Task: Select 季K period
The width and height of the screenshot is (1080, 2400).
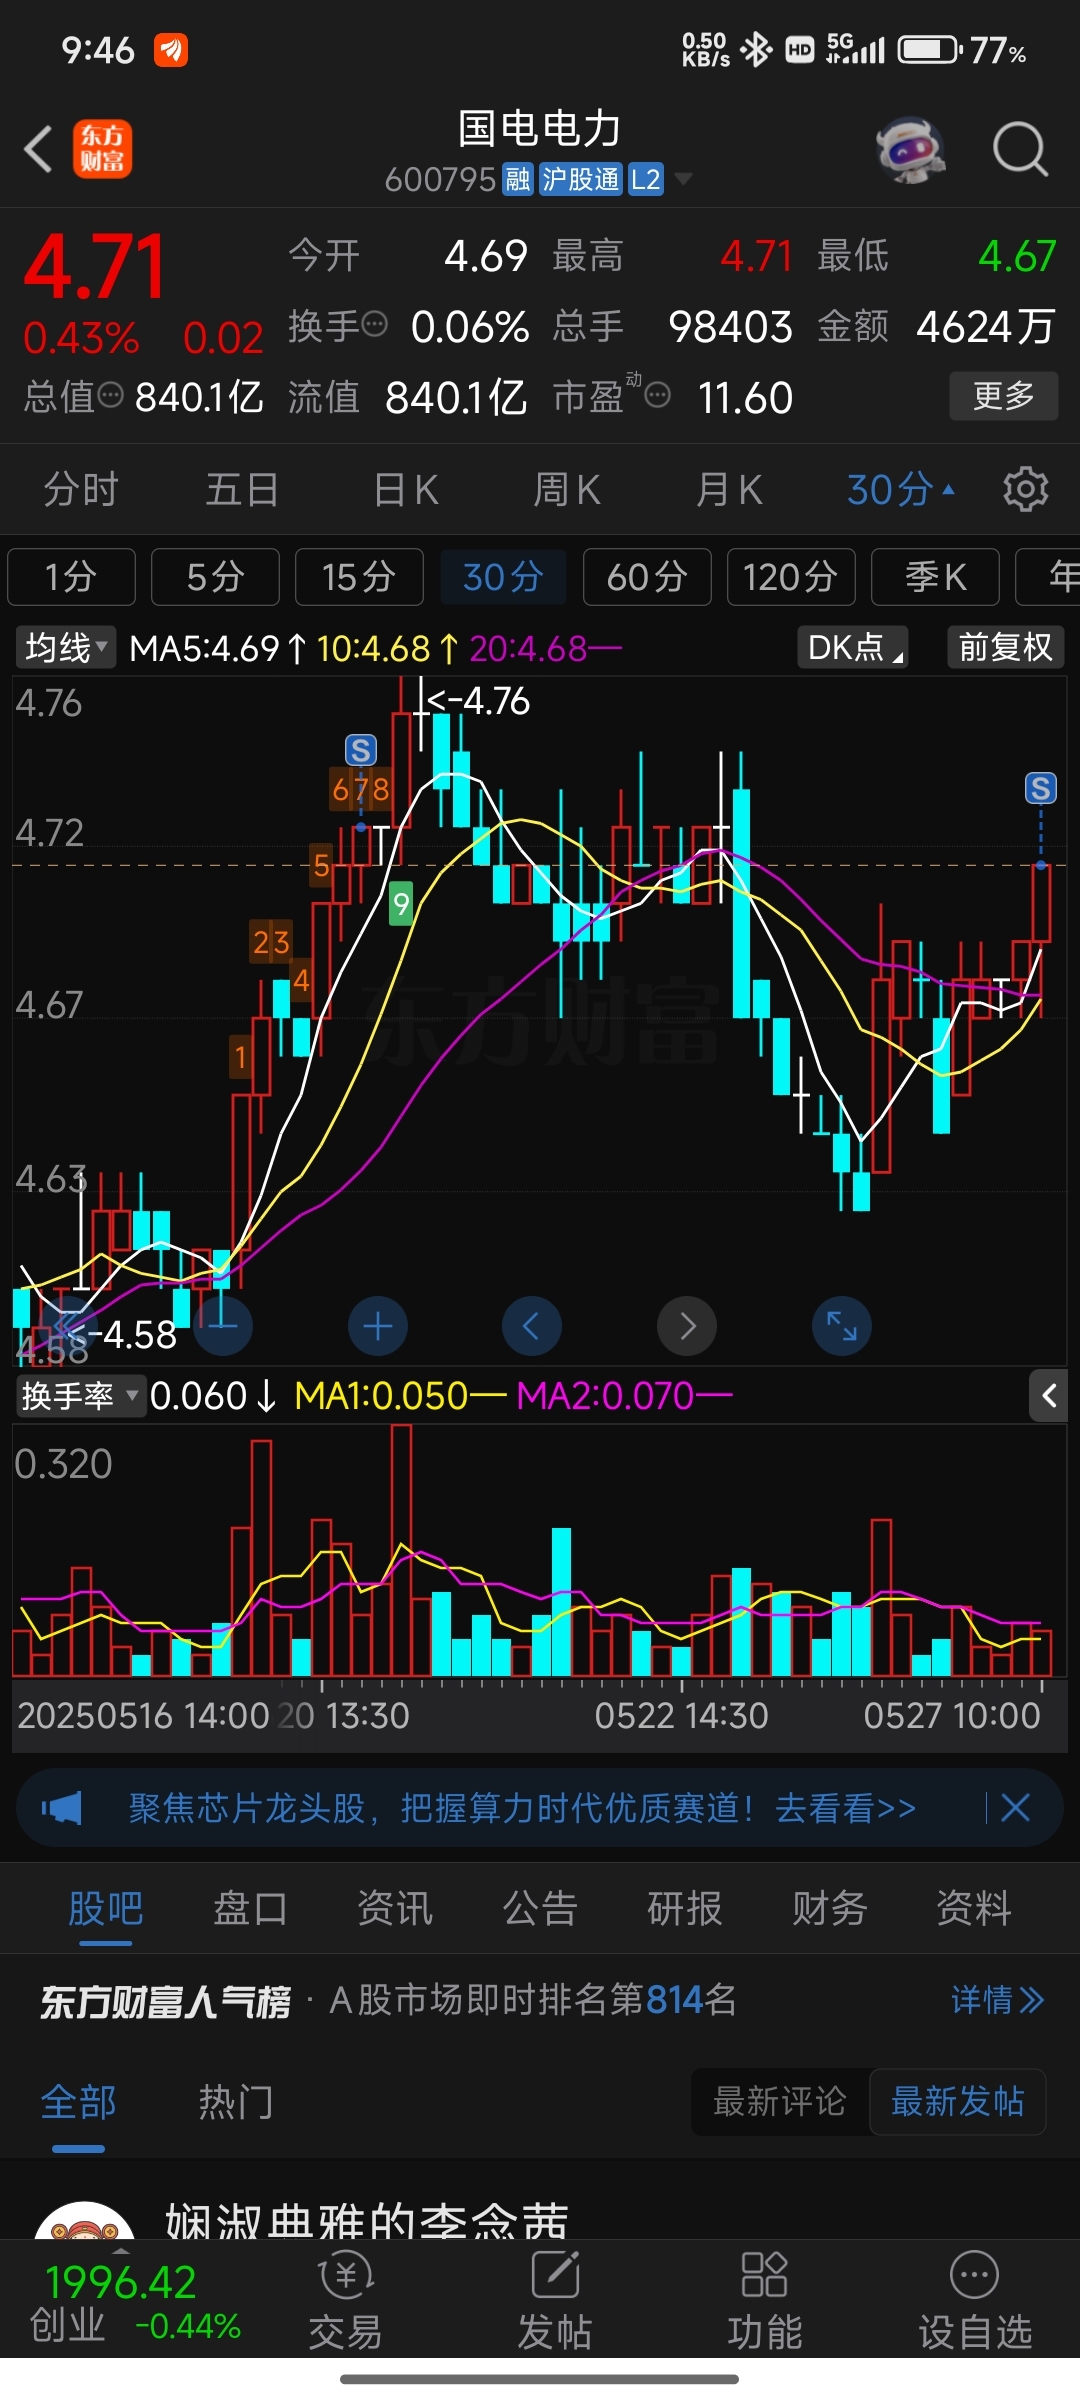Action: [x=935, y=577]
